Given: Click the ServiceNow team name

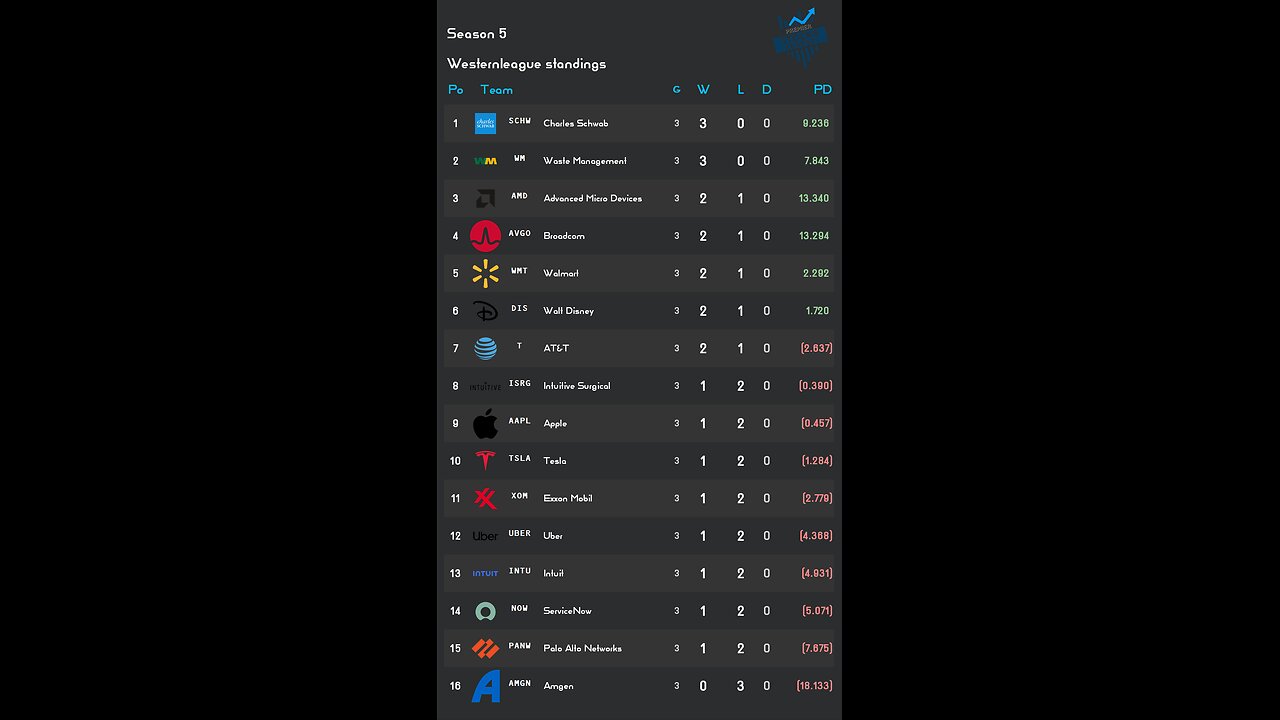Looking at the screenshot, I should 567,611.
